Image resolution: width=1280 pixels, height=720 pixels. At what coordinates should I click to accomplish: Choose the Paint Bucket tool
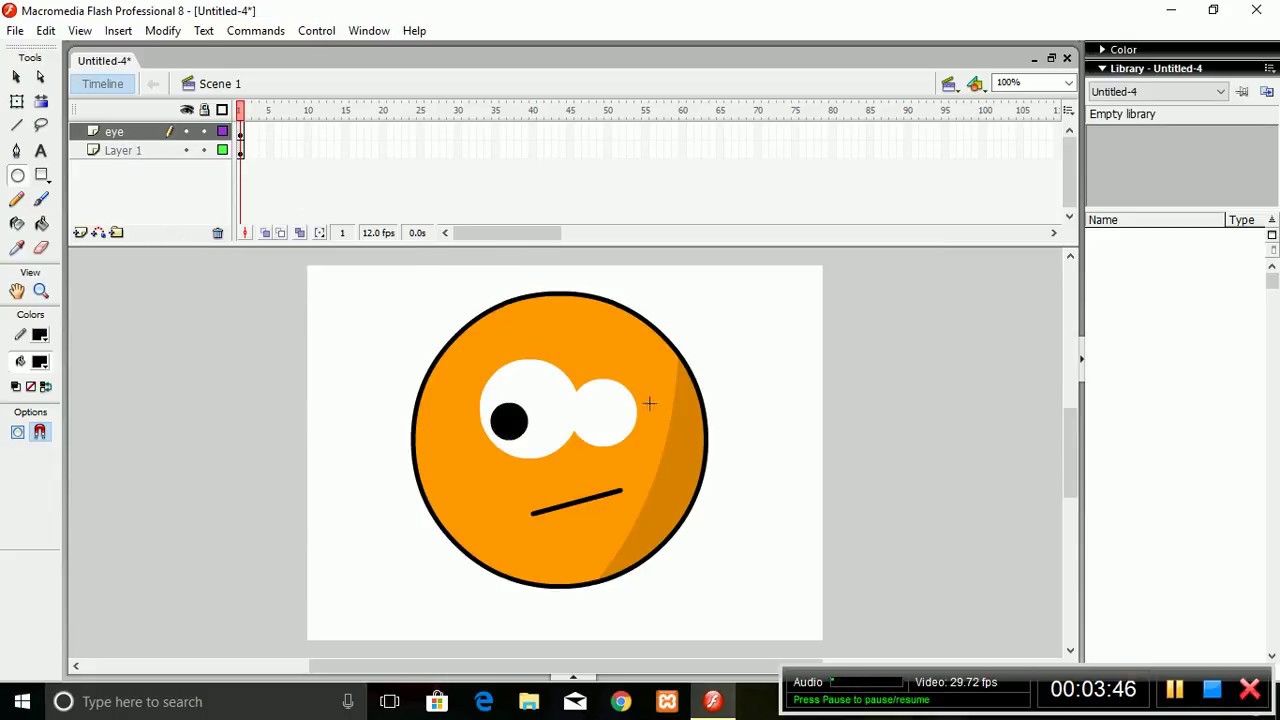[x=41, y=222]
